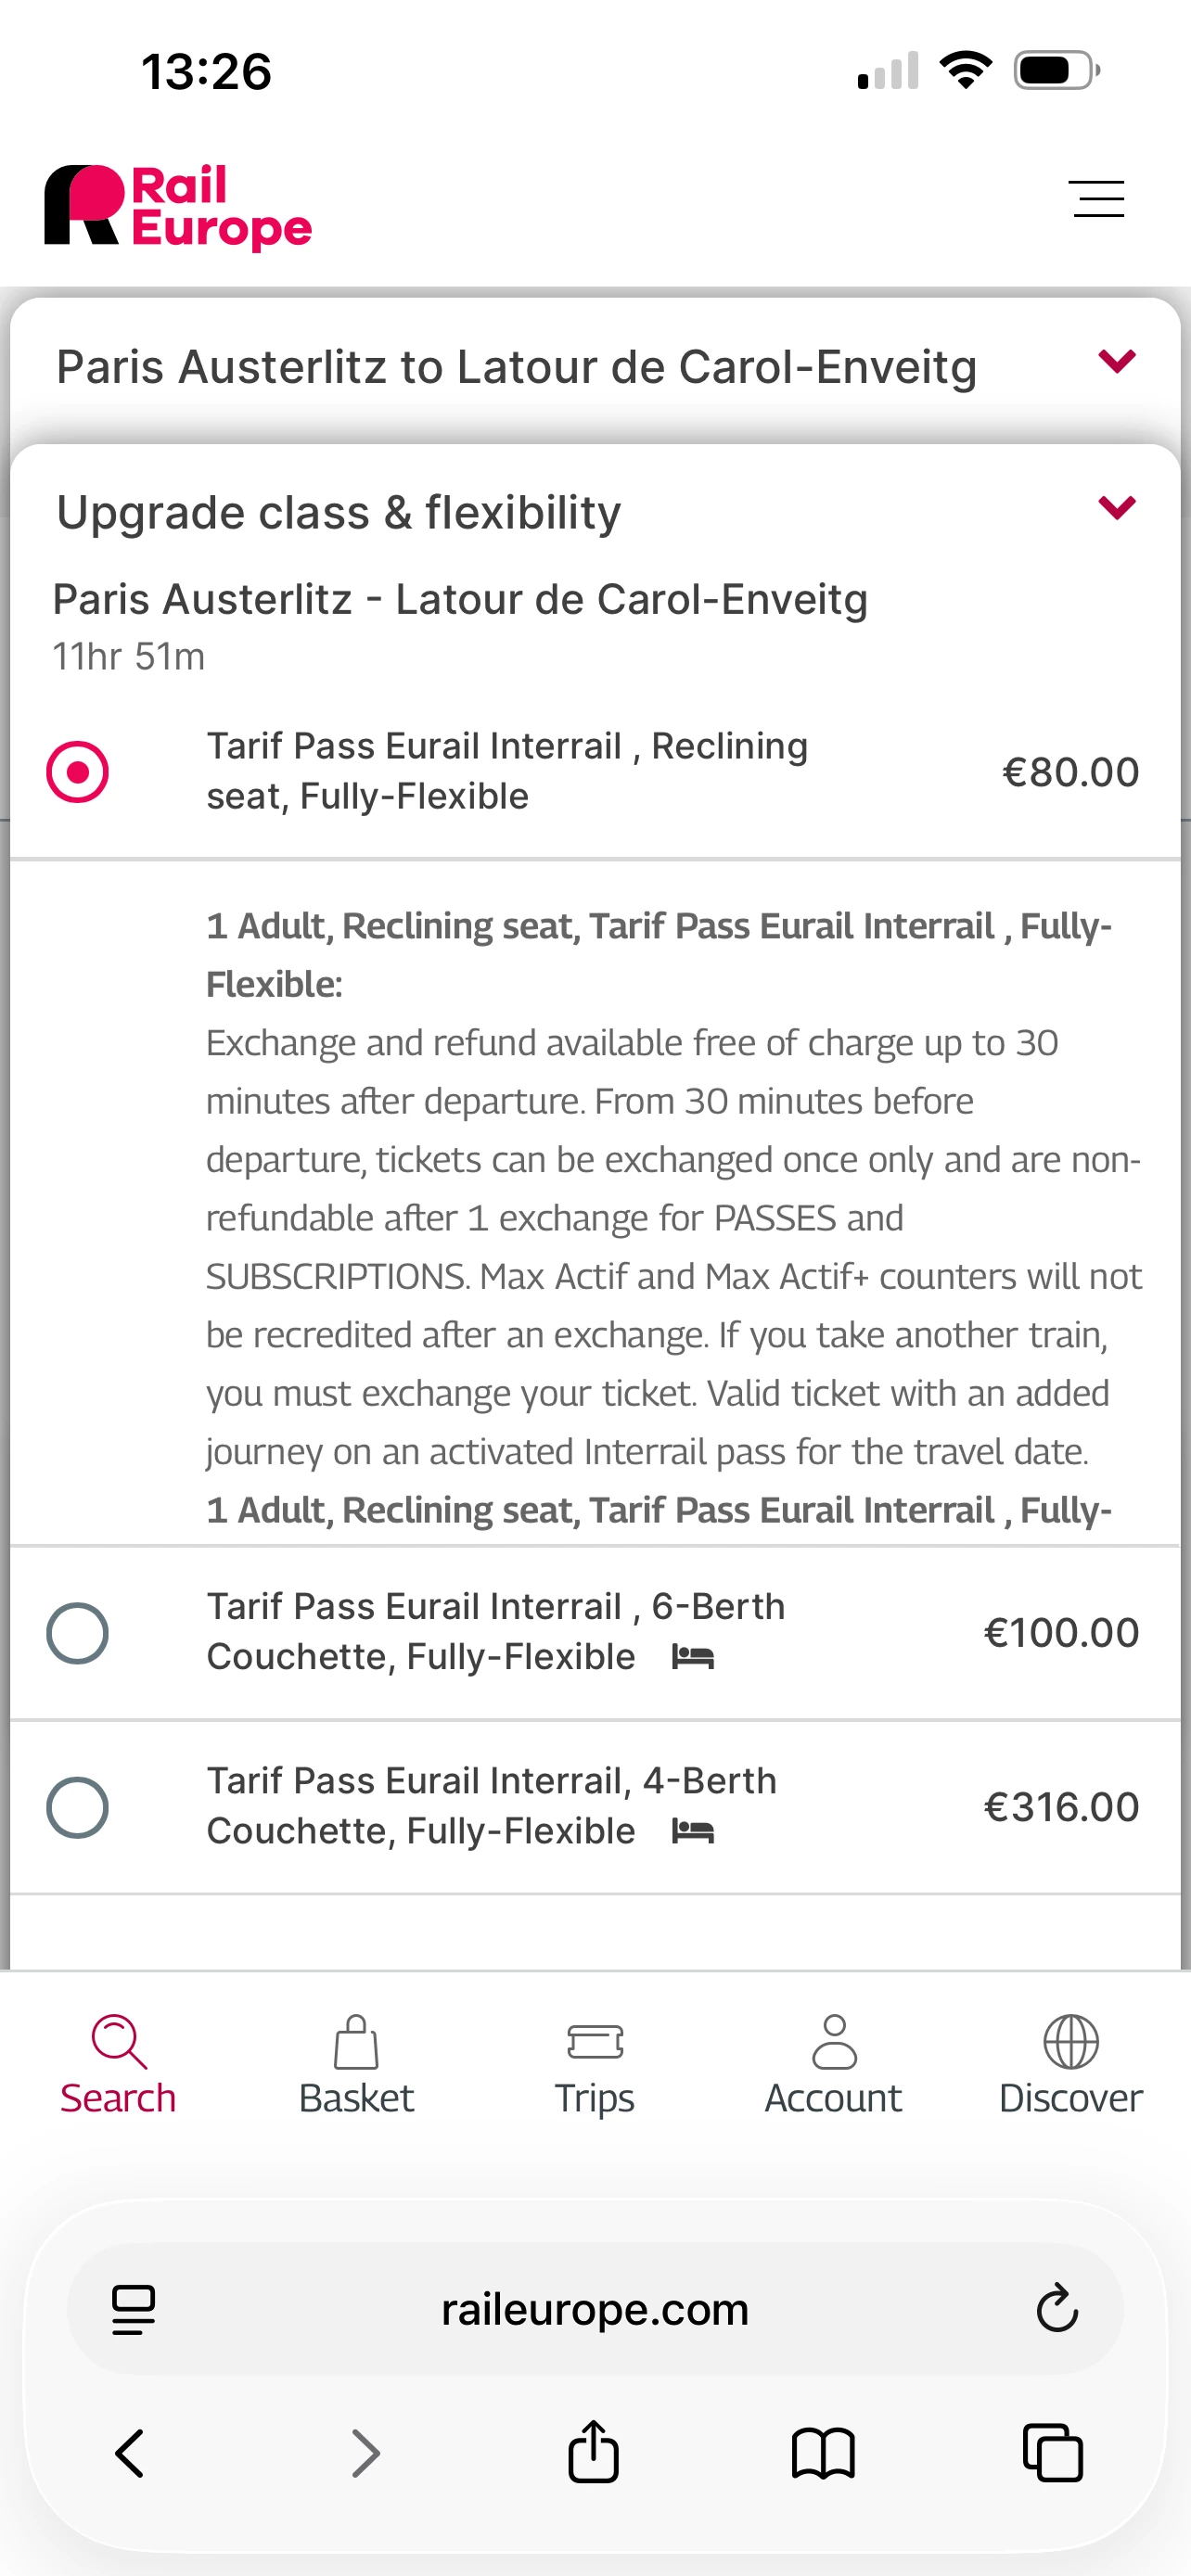Select the 6-Berth Couchette fare option
The image size is (1191, 2576).
78,1633
